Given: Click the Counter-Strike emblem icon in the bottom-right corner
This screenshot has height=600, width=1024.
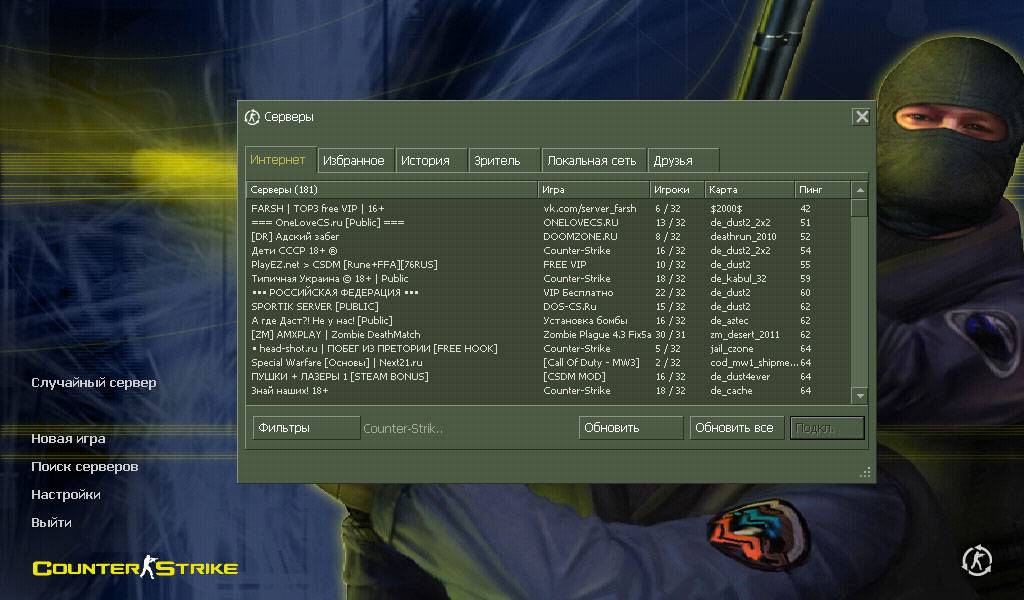Looking at the screenshot, I should click(x=976, y=560).
